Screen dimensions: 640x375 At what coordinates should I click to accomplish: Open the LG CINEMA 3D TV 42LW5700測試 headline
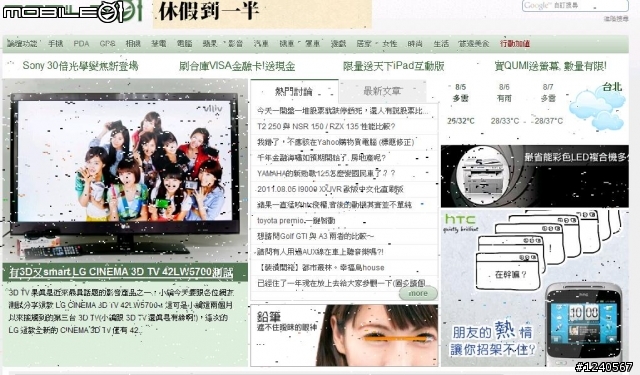pos(121,272)
